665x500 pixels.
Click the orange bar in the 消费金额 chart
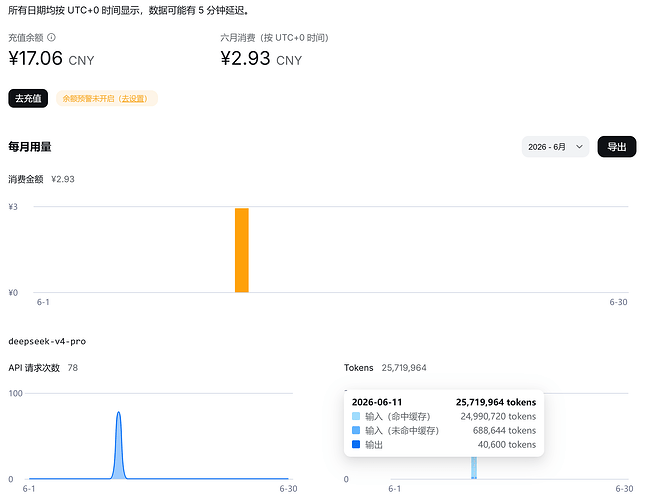click(242, 250)
